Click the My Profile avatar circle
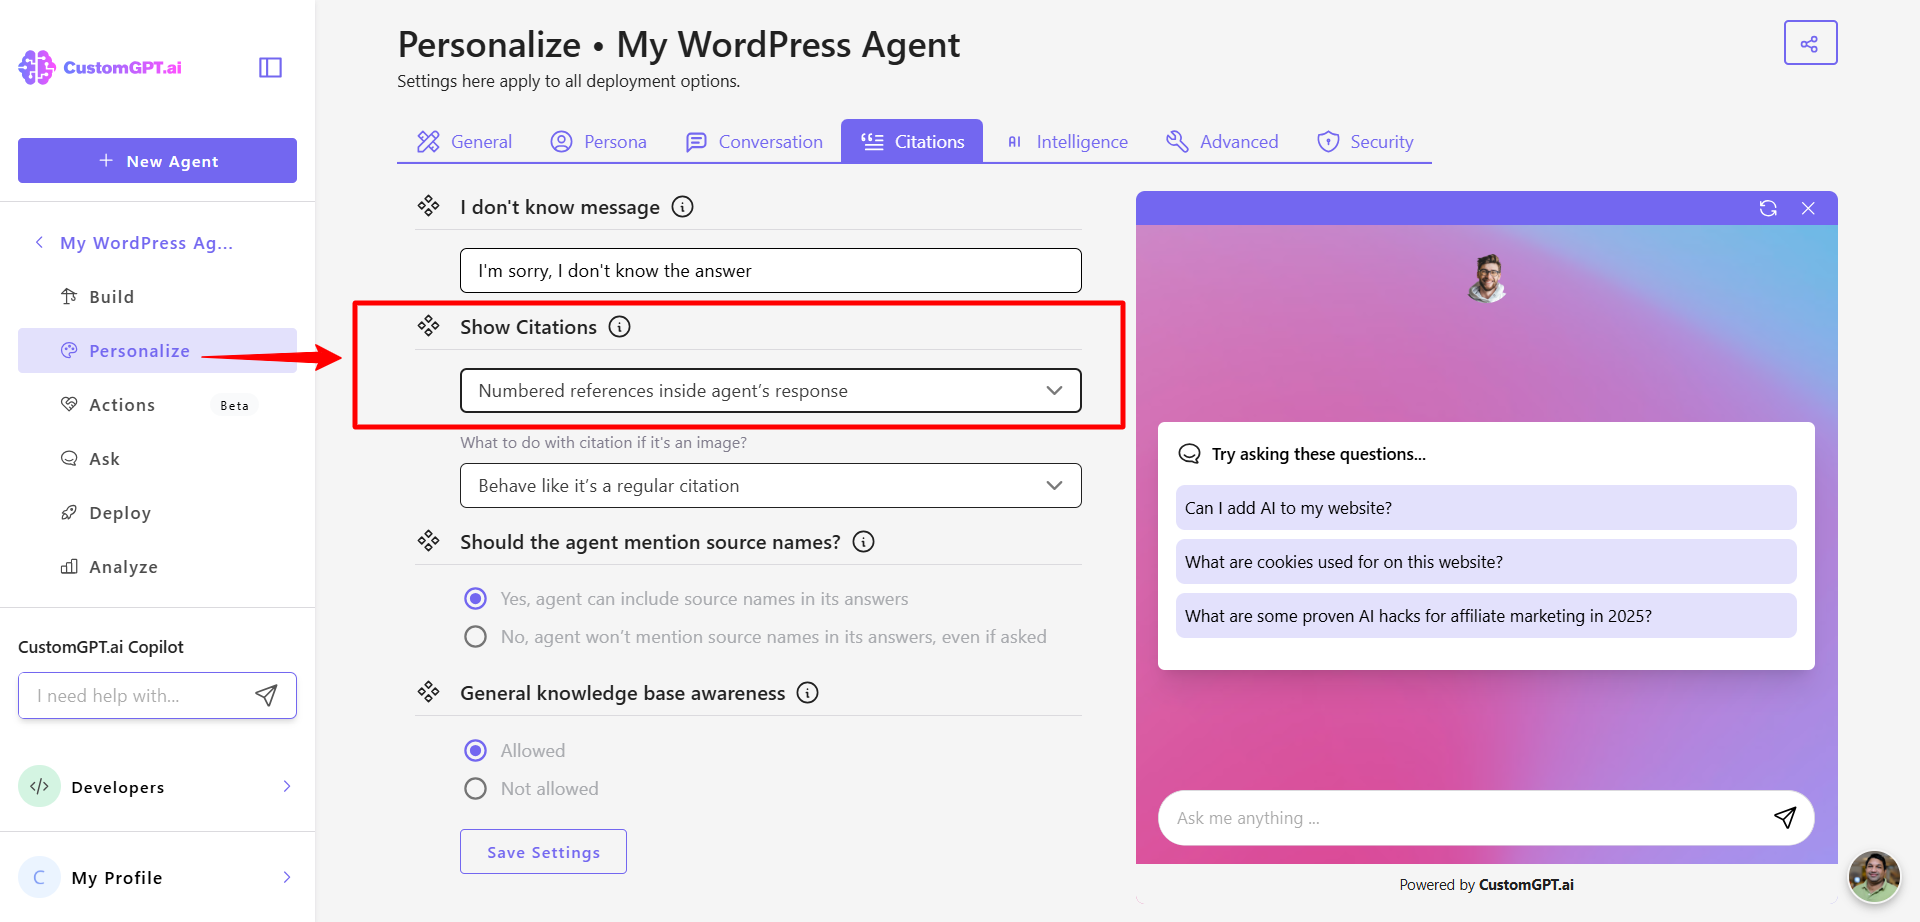 (39, 878)
